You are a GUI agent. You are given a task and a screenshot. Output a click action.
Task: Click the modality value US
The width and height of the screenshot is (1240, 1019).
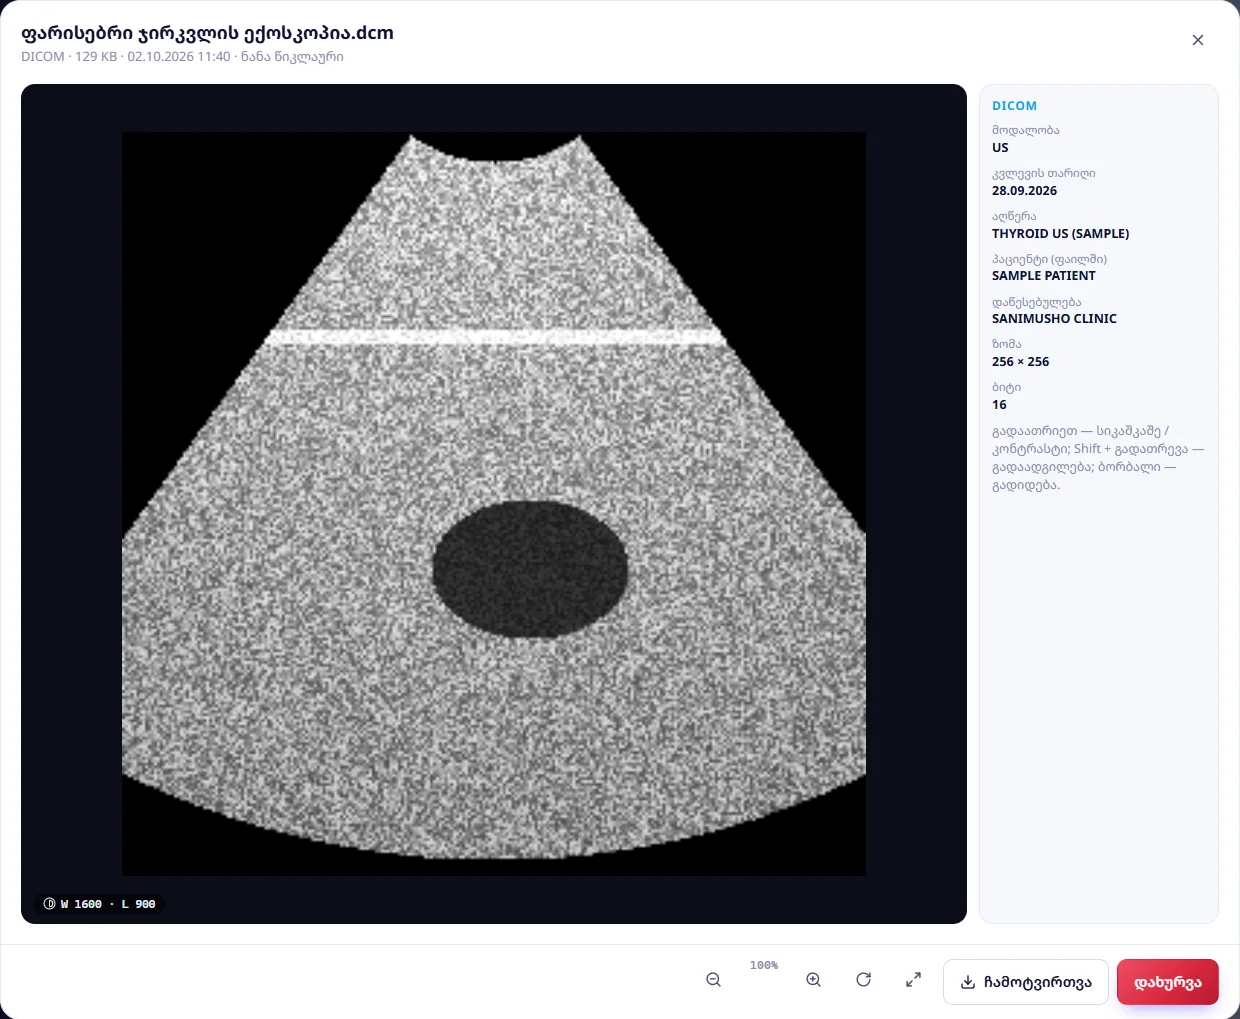1000,148
